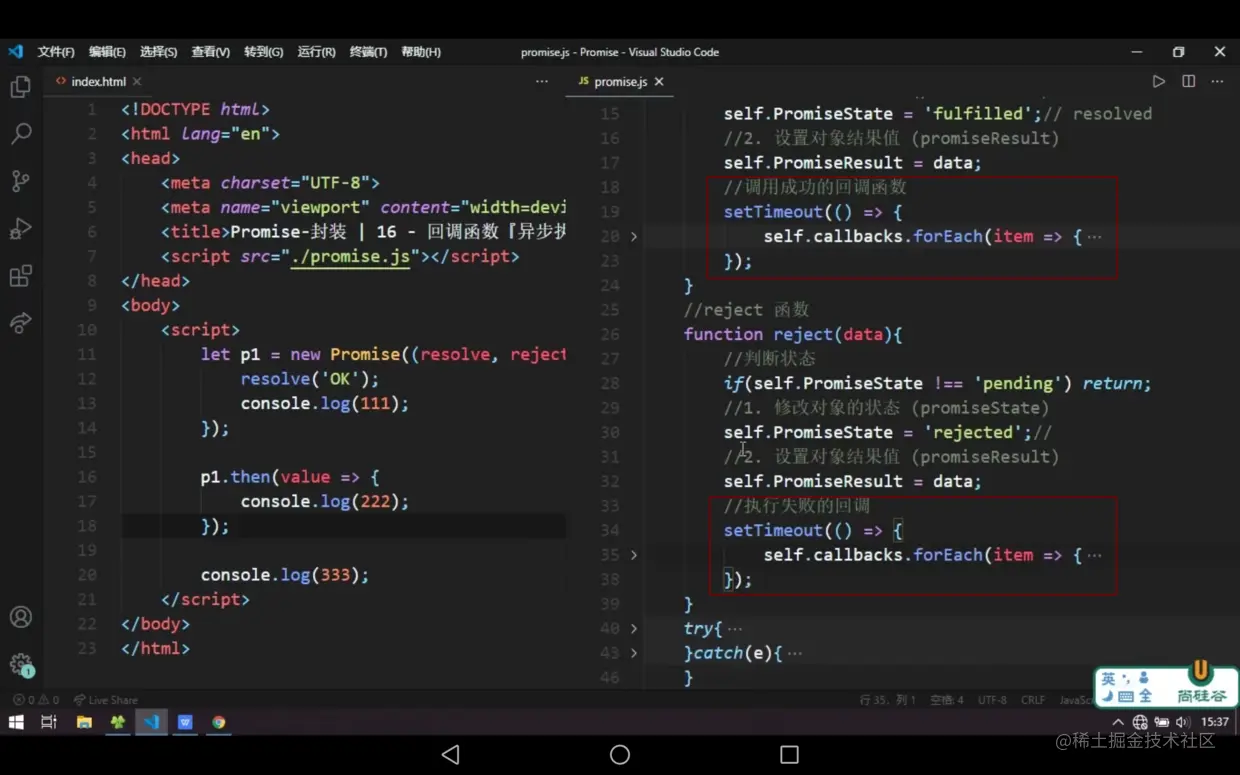Open Google Chrome from the taskbar
This screenshot has height=775, width=1240.
[218, 722]
